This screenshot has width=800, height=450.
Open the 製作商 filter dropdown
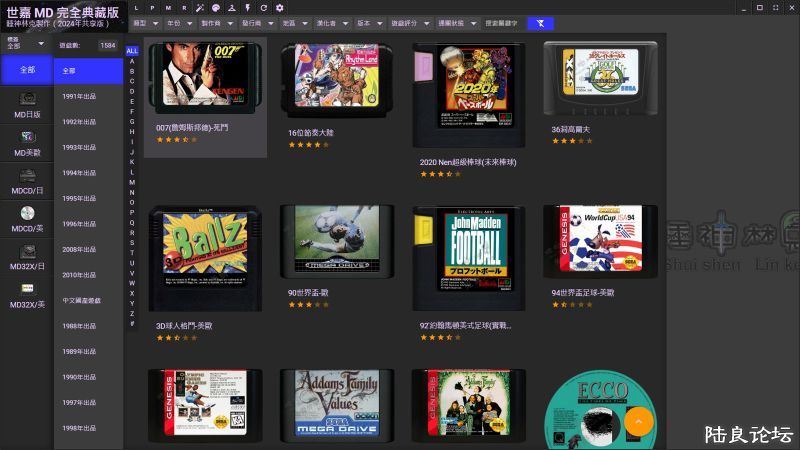(x=217, y=23)
